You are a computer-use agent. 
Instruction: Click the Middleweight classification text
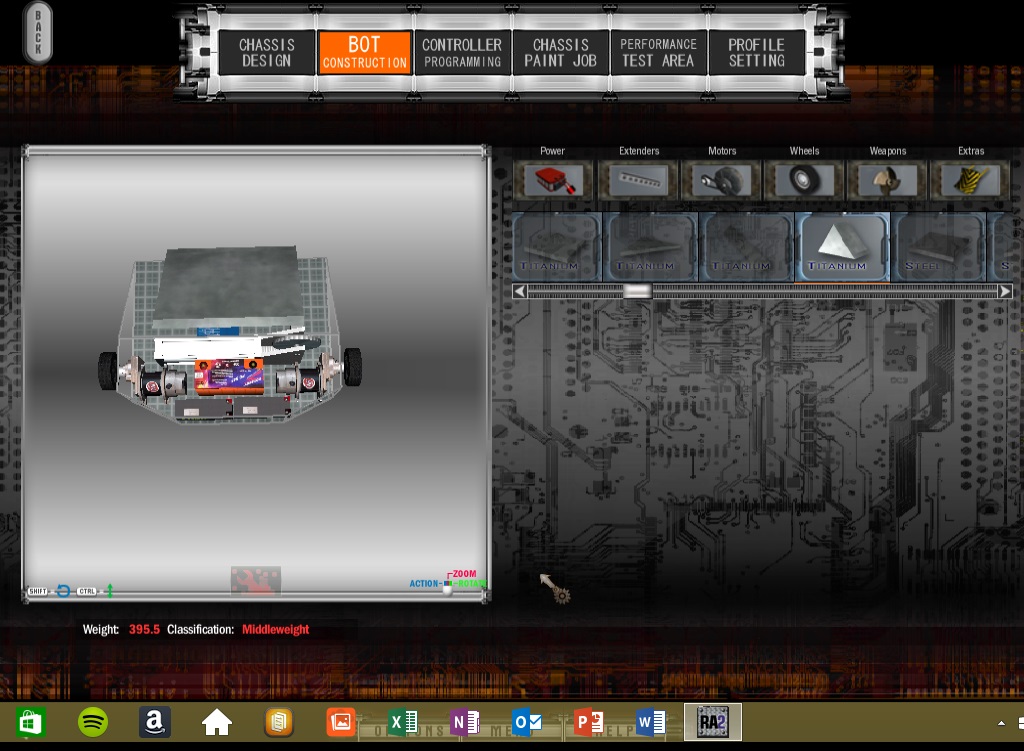point(276,630)
